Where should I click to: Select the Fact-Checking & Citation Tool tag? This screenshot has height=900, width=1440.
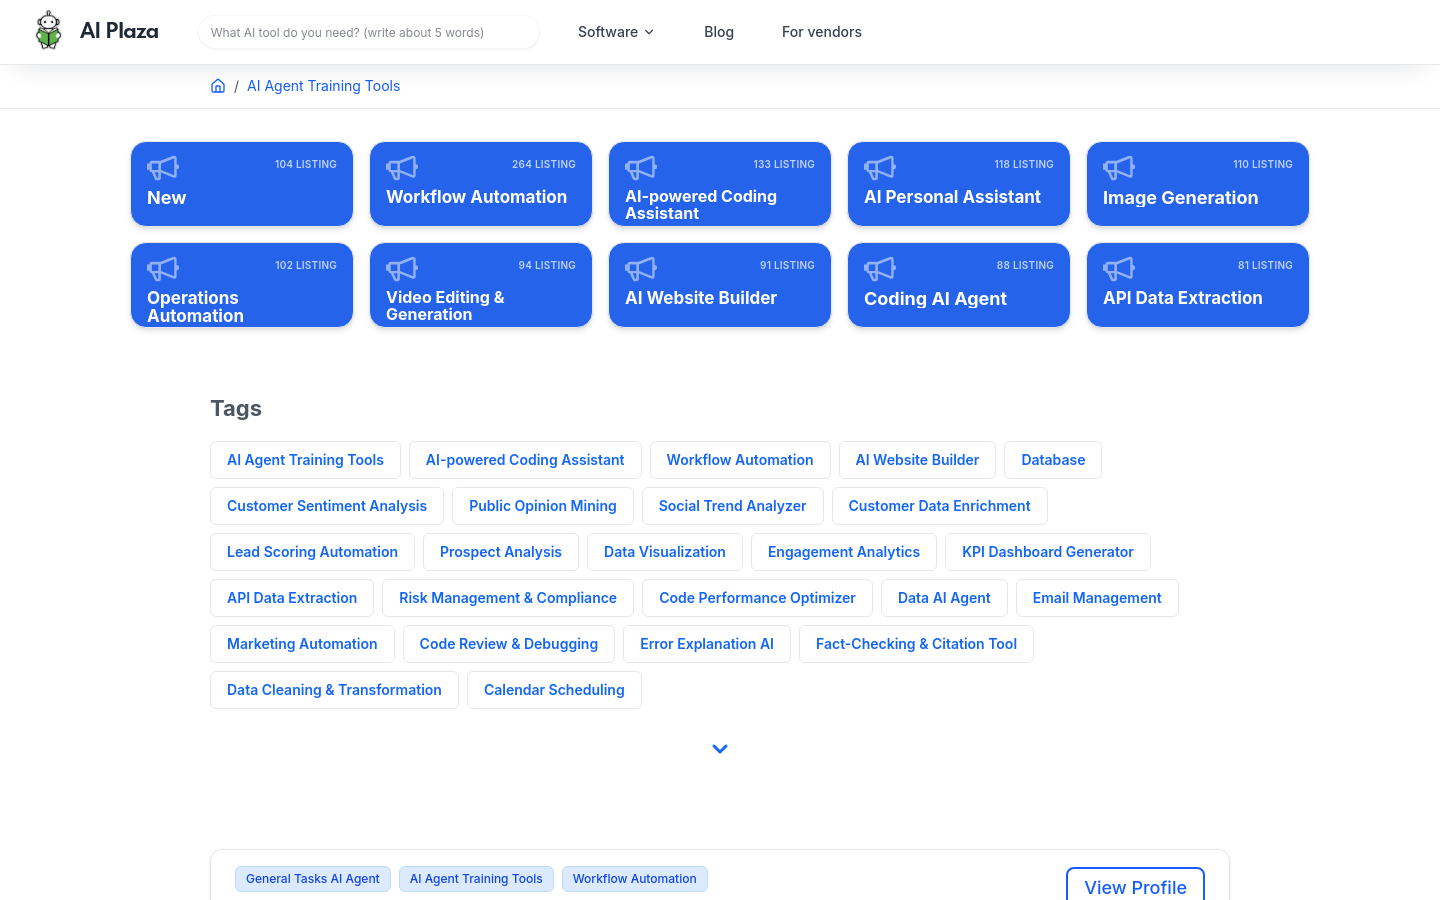coord(916,644)
